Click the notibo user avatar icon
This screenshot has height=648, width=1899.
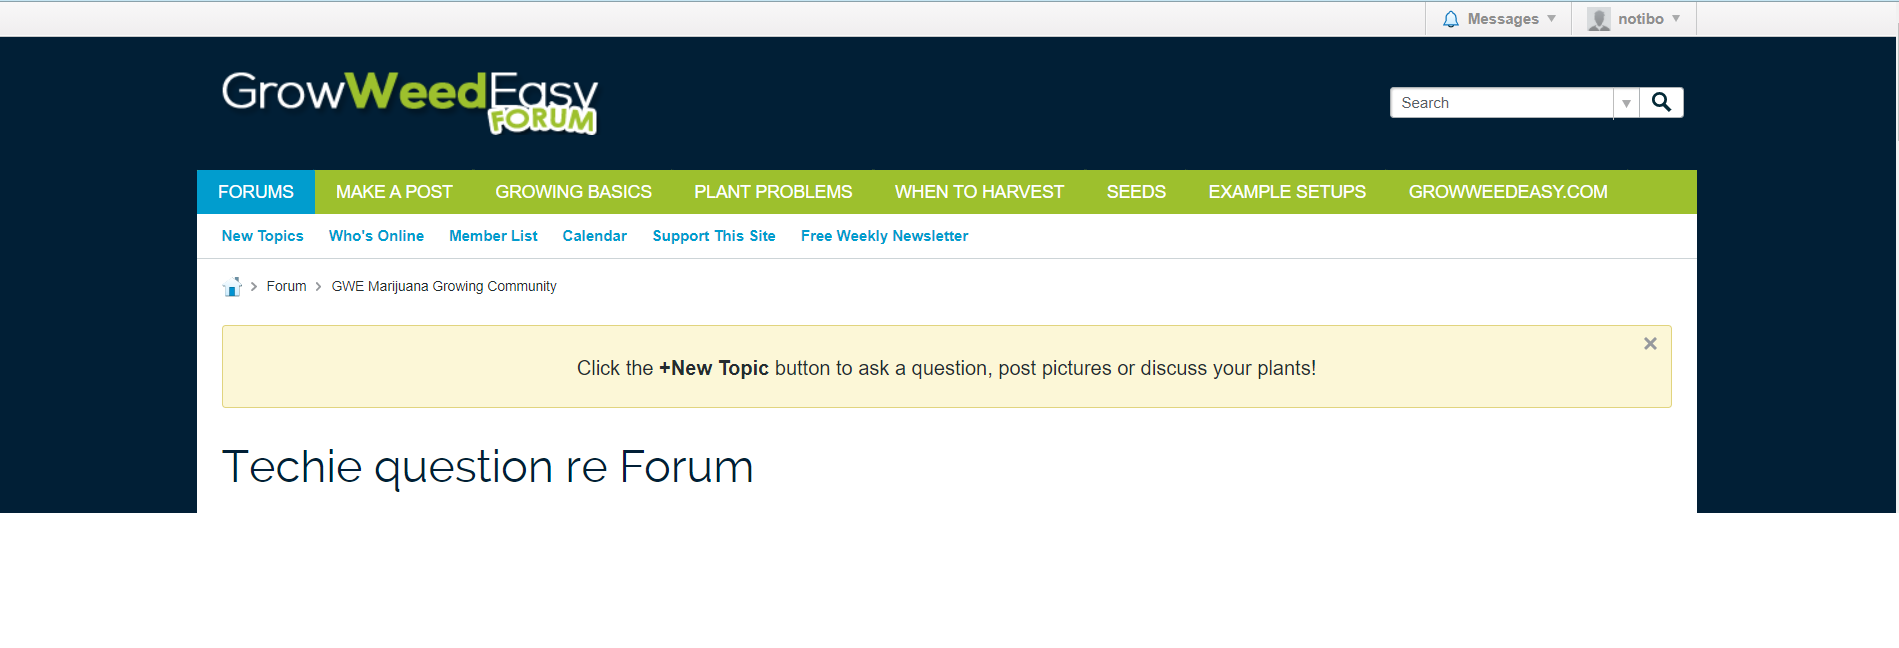click(x=1598, y=19)
